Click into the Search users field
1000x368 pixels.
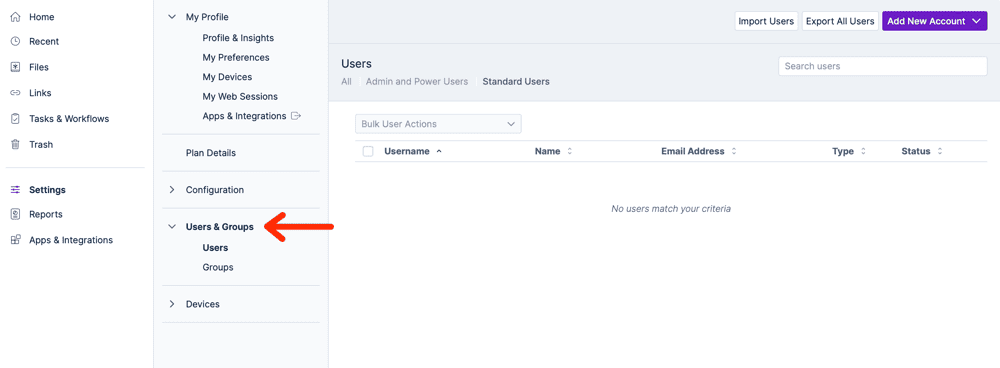[883, 66]
